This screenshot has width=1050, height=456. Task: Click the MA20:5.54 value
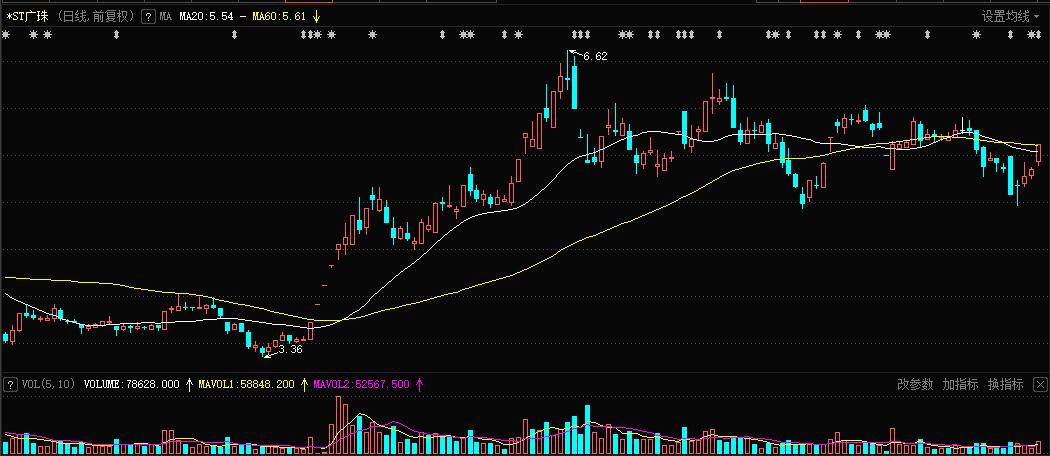206,16
